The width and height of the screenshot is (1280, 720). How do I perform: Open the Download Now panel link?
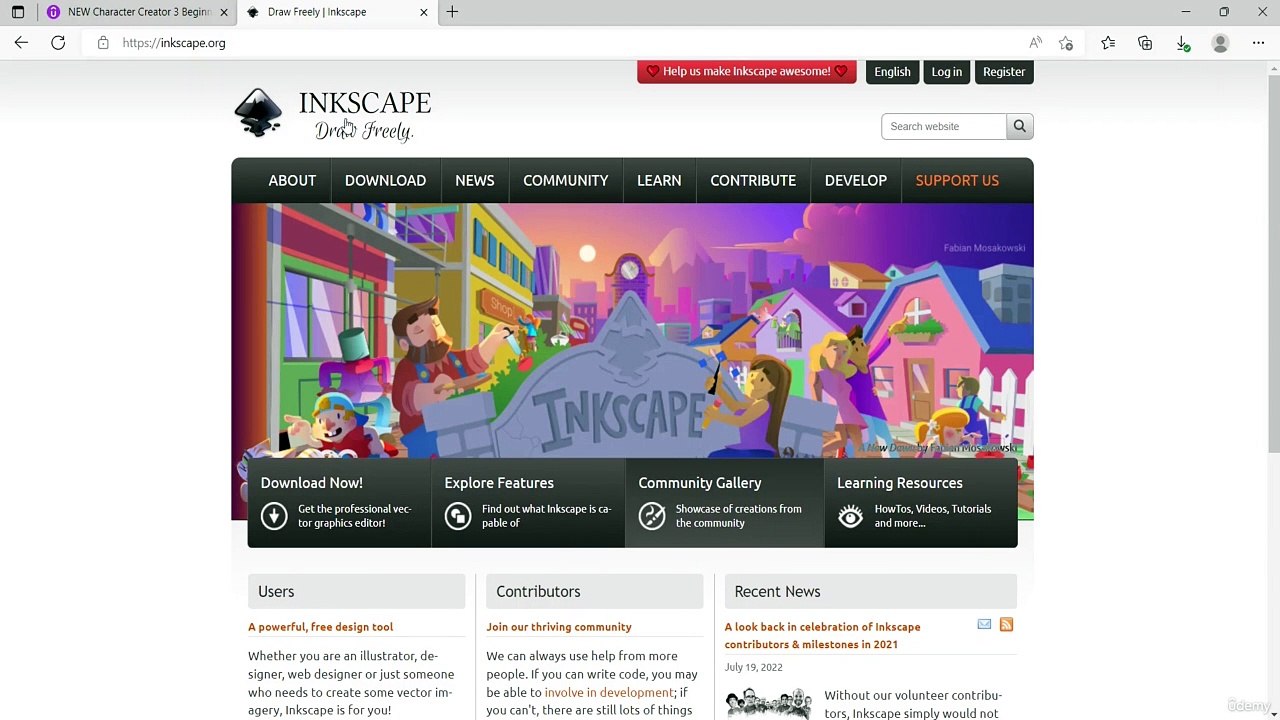(x=339, y=503)
